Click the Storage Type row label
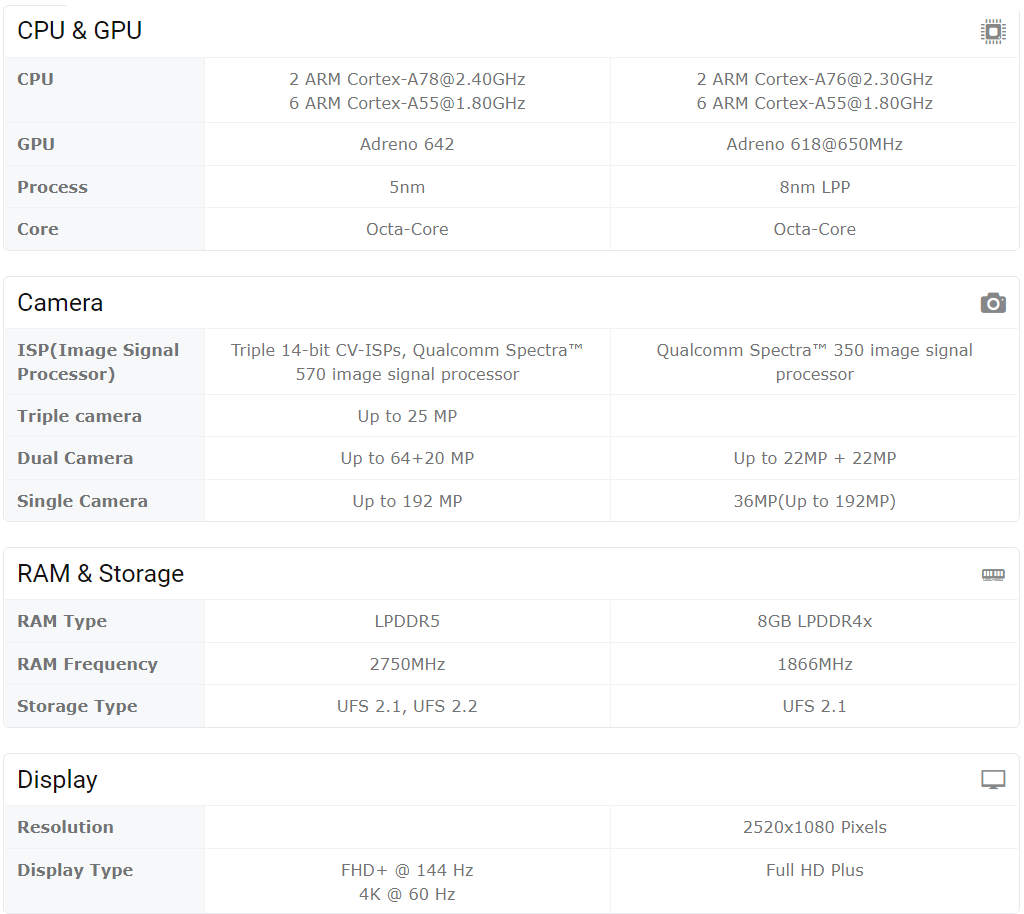Screen dimensions: 1024x914 click(x=77, y=706)
